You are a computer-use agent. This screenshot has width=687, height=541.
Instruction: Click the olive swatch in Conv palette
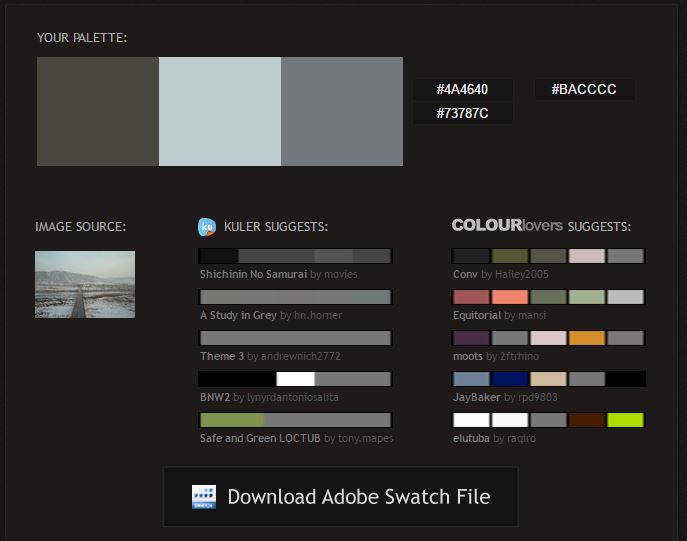click(510, 256)
